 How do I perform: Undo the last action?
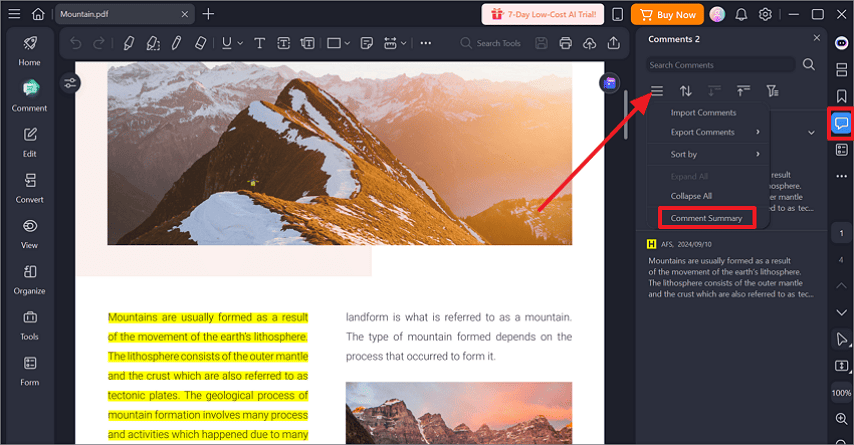(x=76, y=43)
